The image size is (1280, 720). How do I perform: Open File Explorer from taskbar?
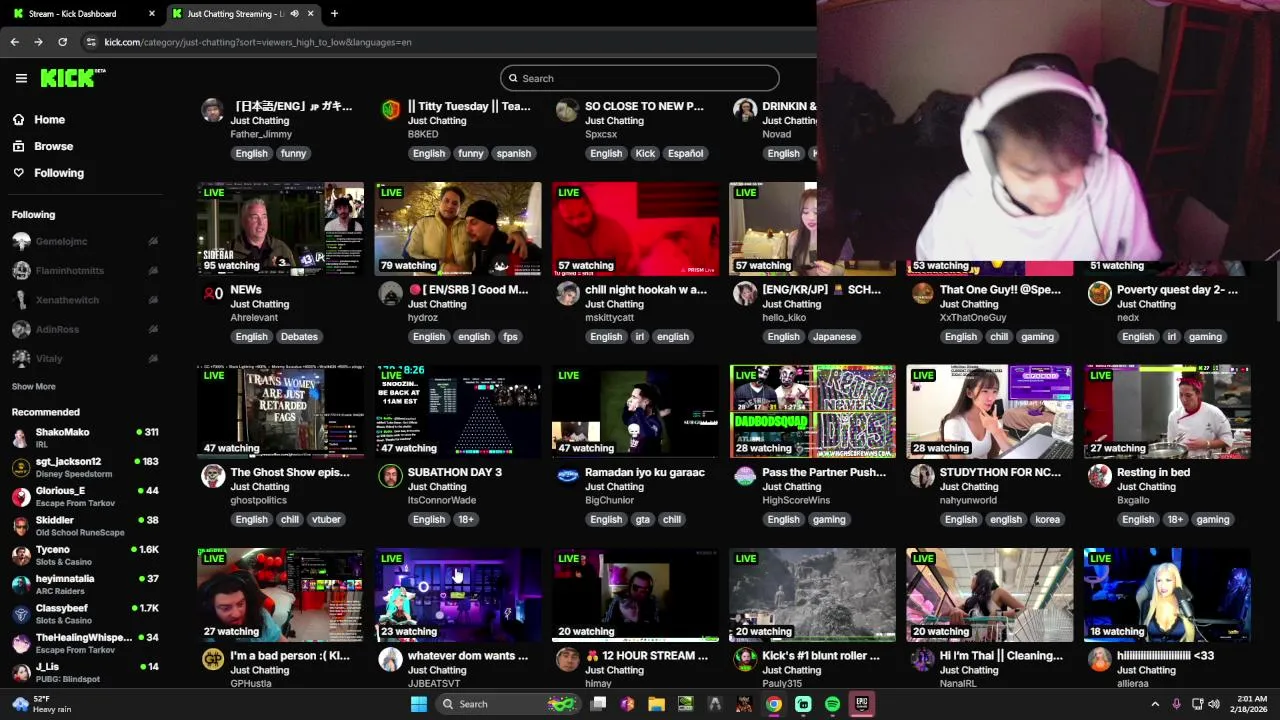tap(656, 704)
